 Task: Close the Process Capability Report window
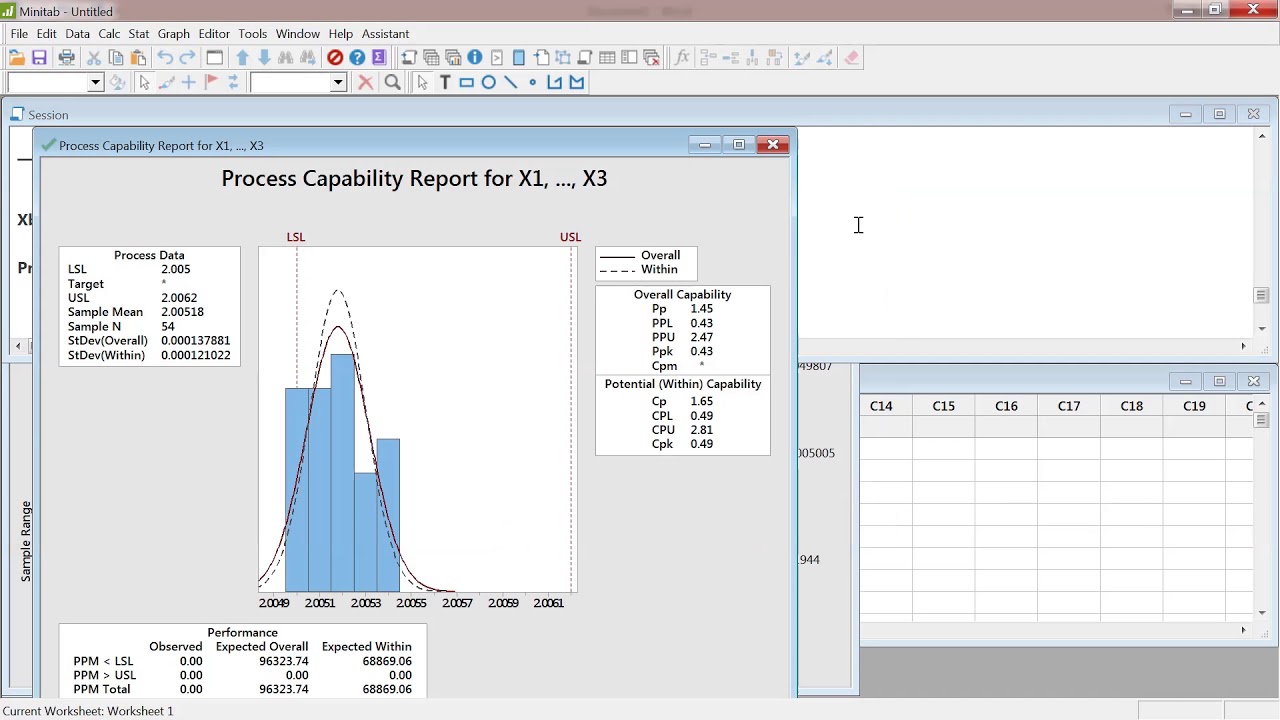click(773, 145)
